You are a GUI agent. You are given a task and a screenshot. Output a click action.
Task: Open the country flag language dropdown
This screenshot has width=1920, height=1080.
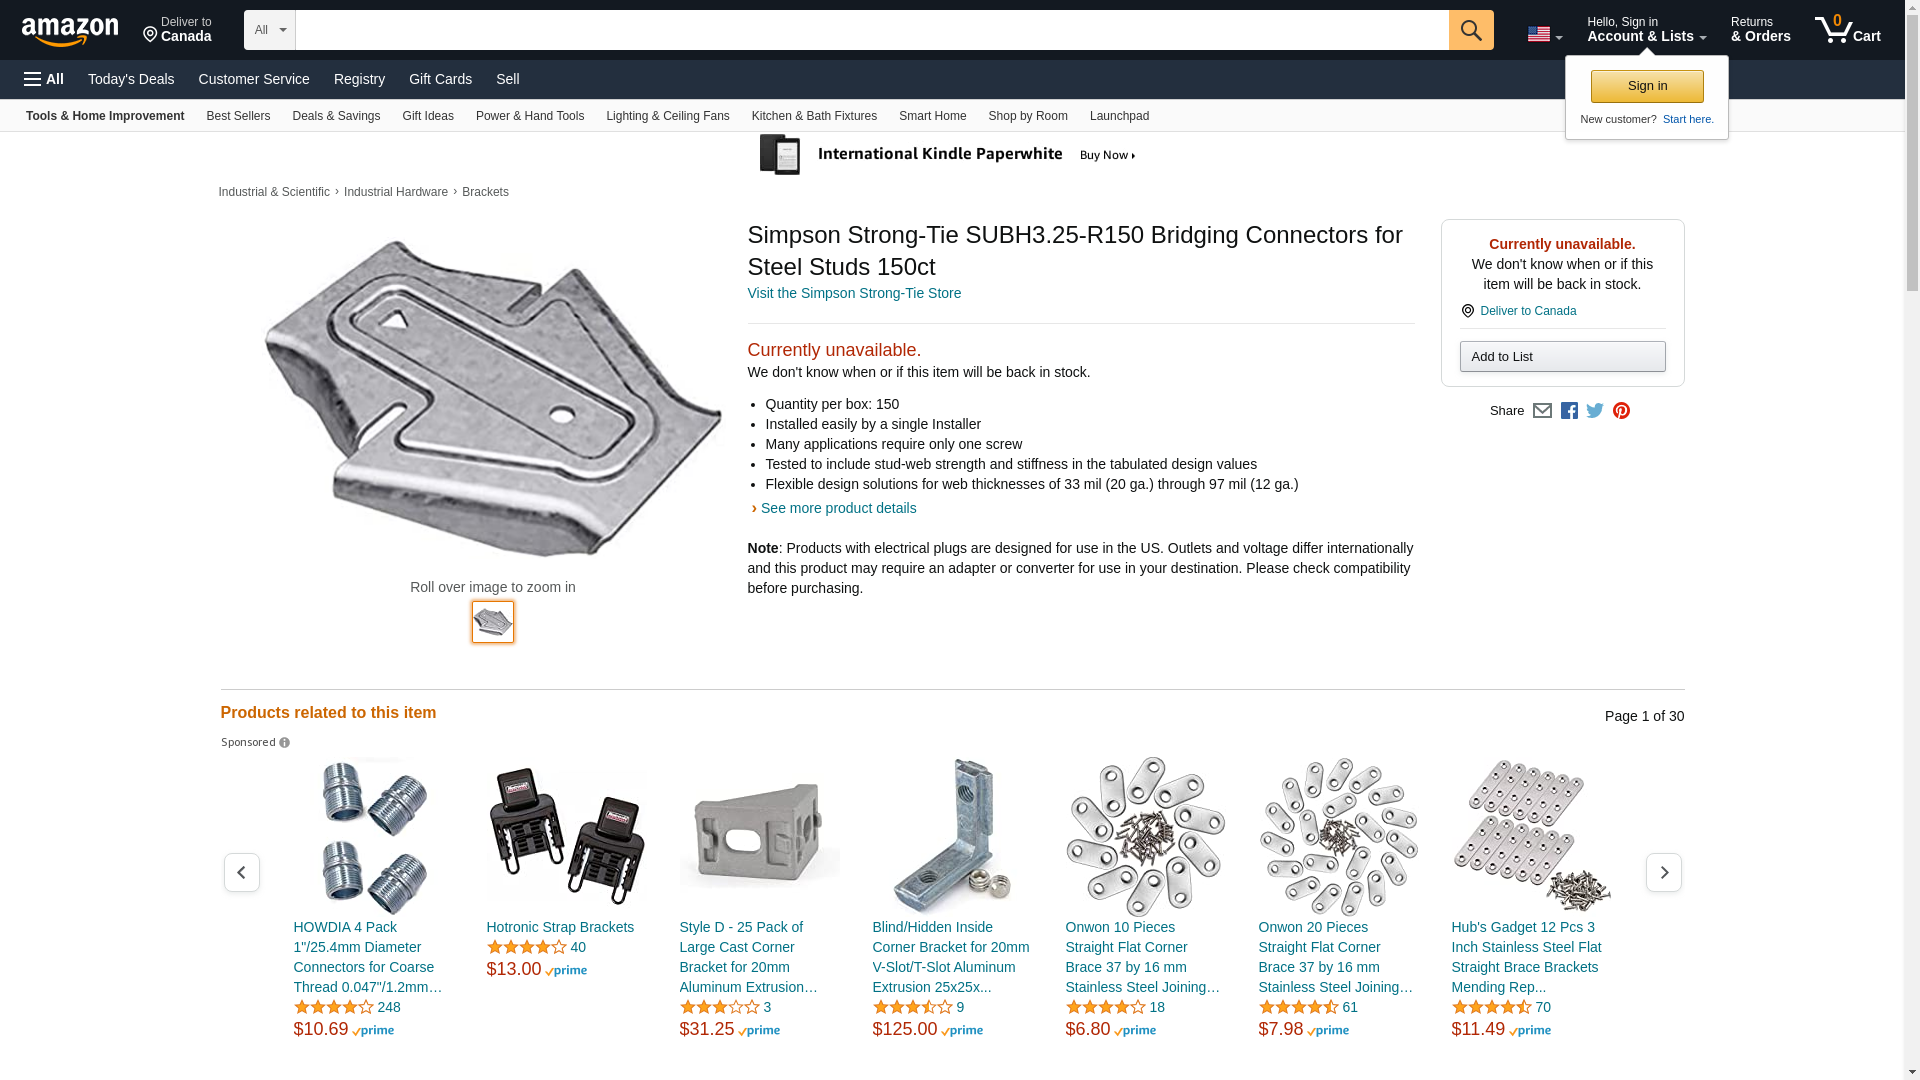[1544, 34]
